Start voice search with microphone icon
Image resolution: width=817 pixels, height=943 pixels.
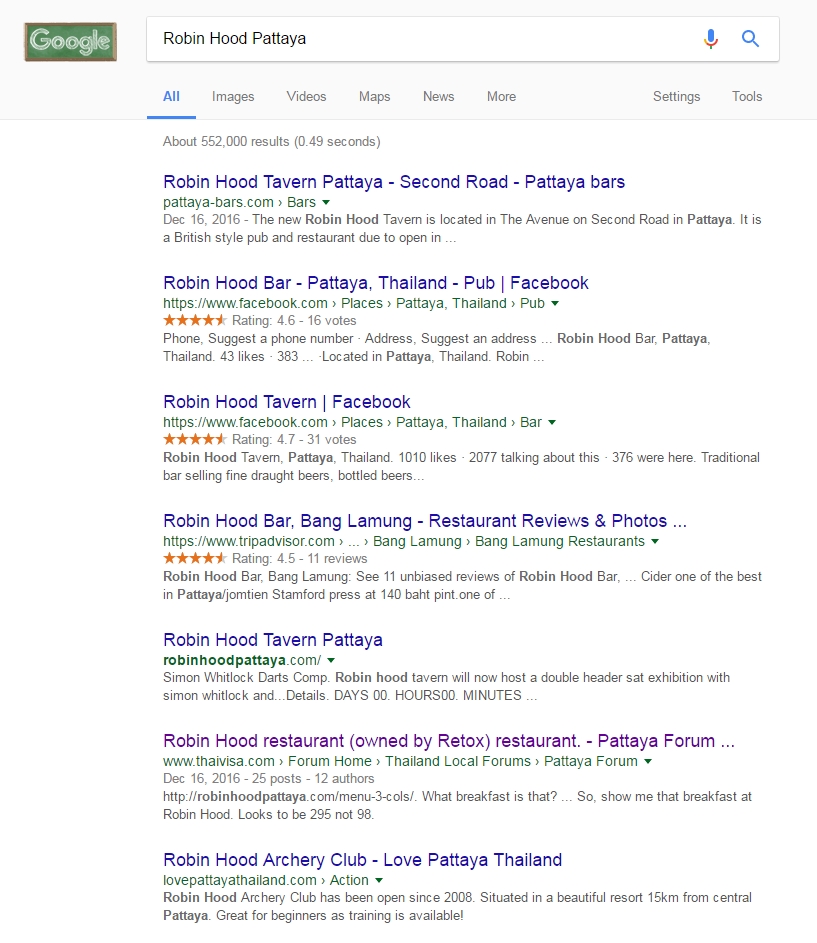pos(711,39)
